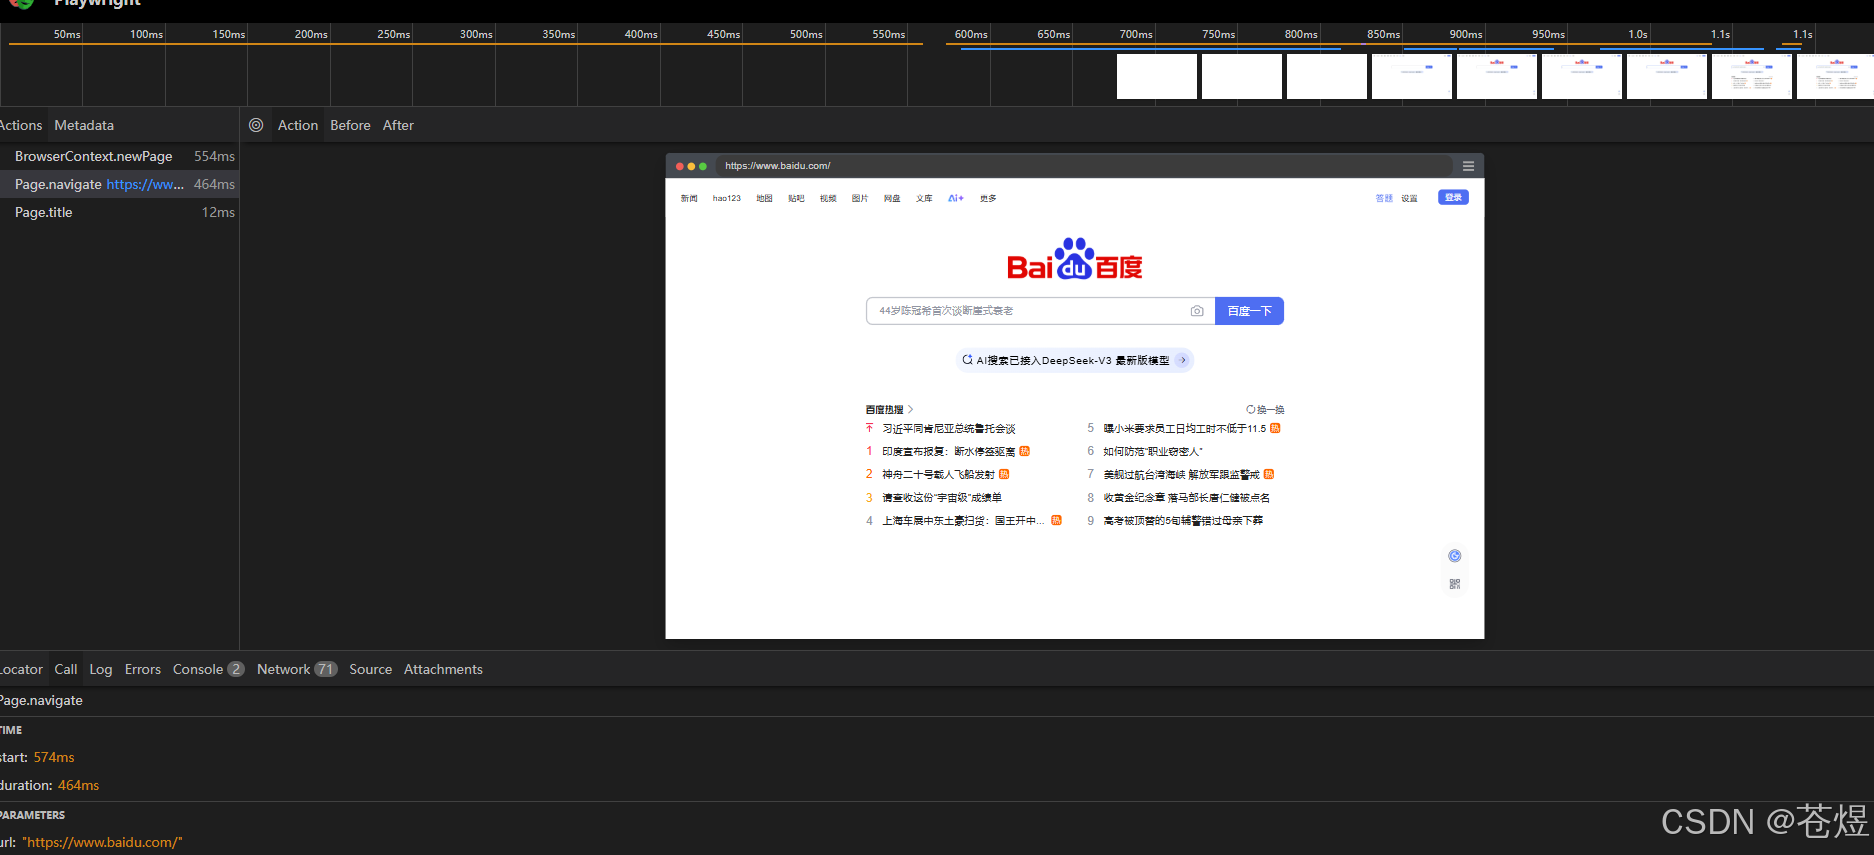Viewport: 1874px width, 855px height.
Task: Open the 视频 link in Baidu nav
Action: [x=828, y=198]
